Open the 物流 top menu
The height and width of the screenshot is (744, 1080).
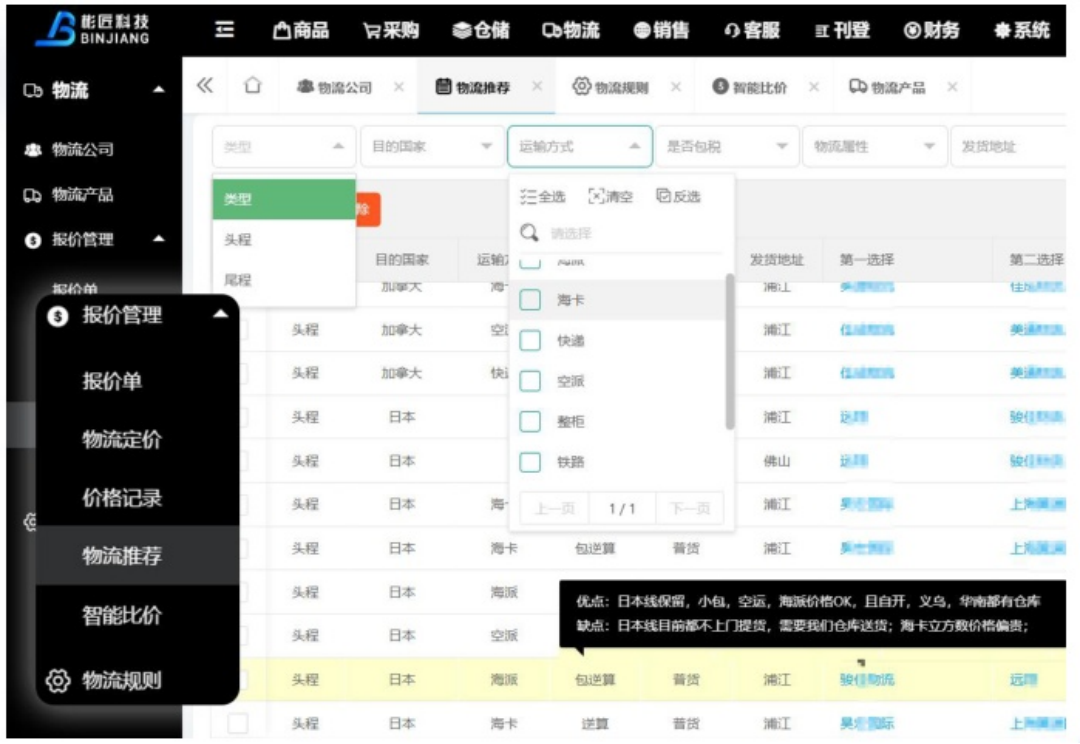click(571, 30)
